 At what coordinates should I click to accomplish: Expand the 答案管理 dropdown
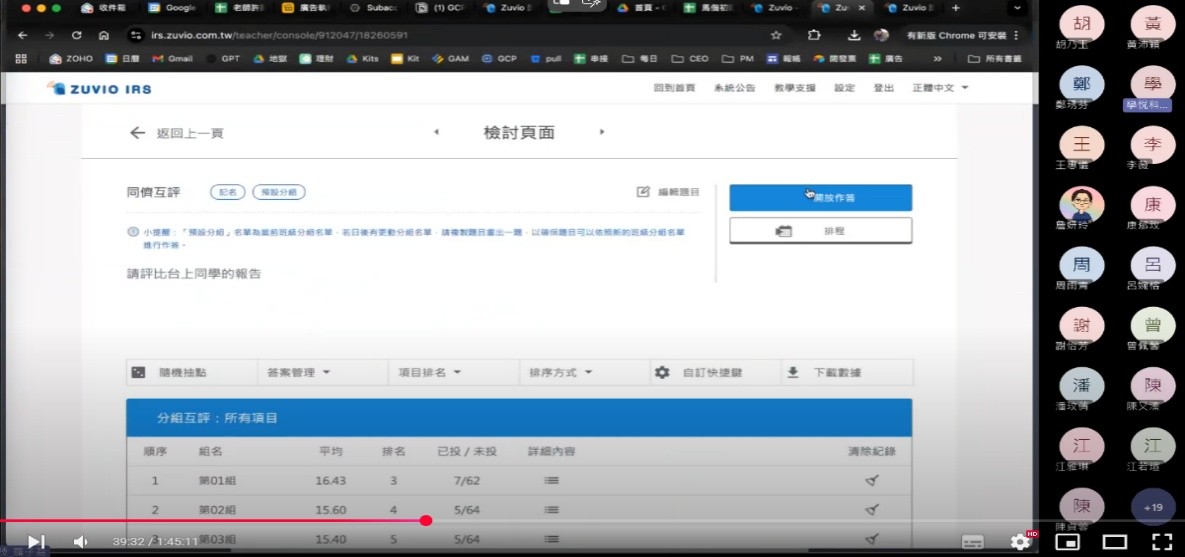298,373
